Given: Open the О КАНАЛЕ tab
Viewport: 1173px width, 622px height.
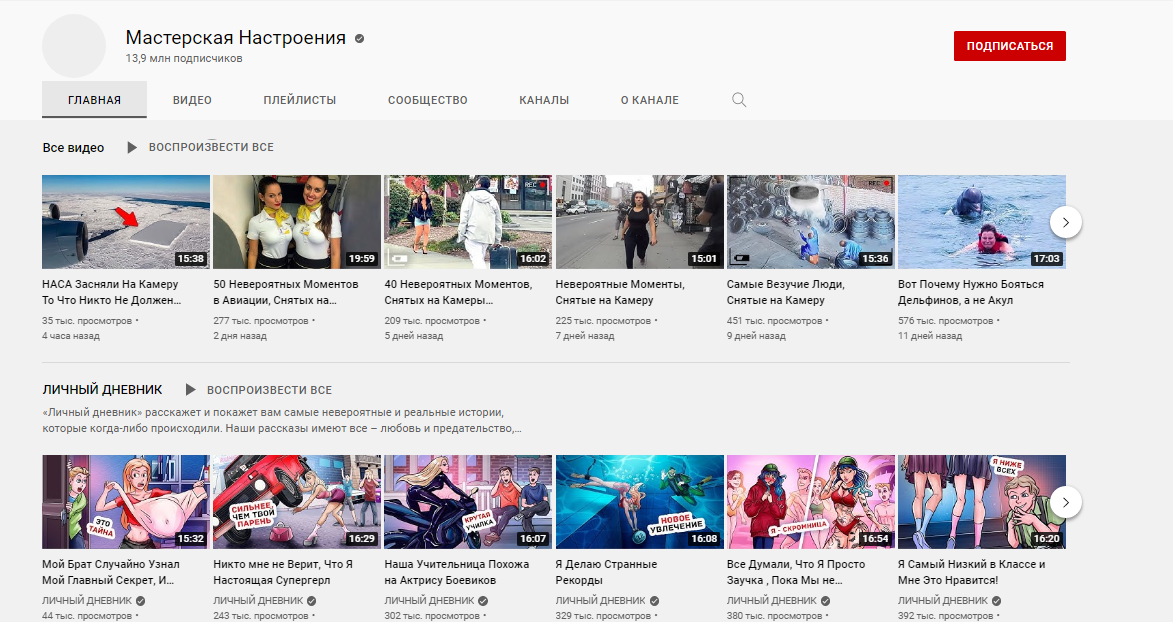Looking at the screenshot, I should (649, 100).
